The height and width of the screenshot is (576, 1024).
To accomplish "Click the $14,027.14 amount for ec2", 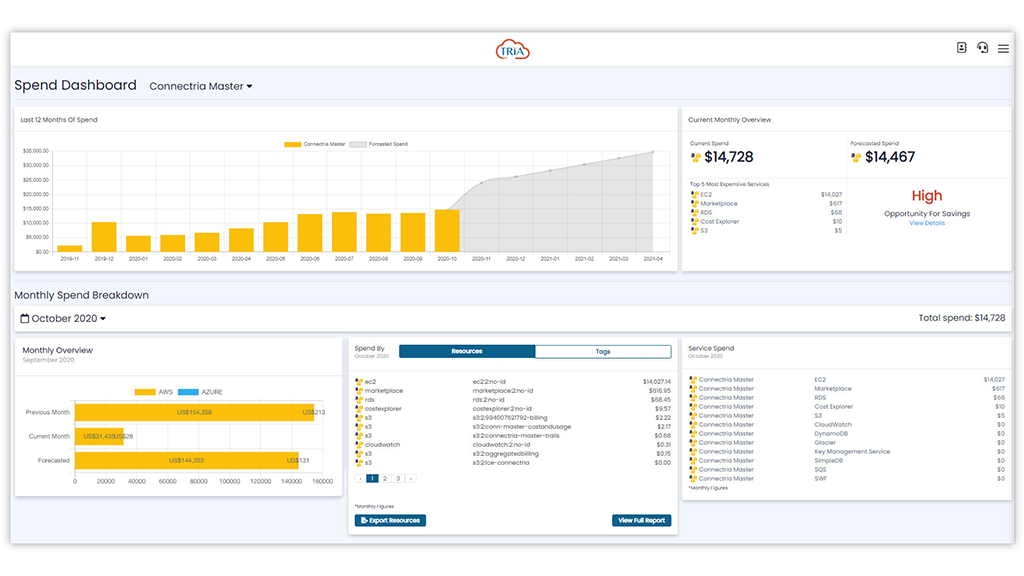I will pyautogui.click(x=656, y=382).
